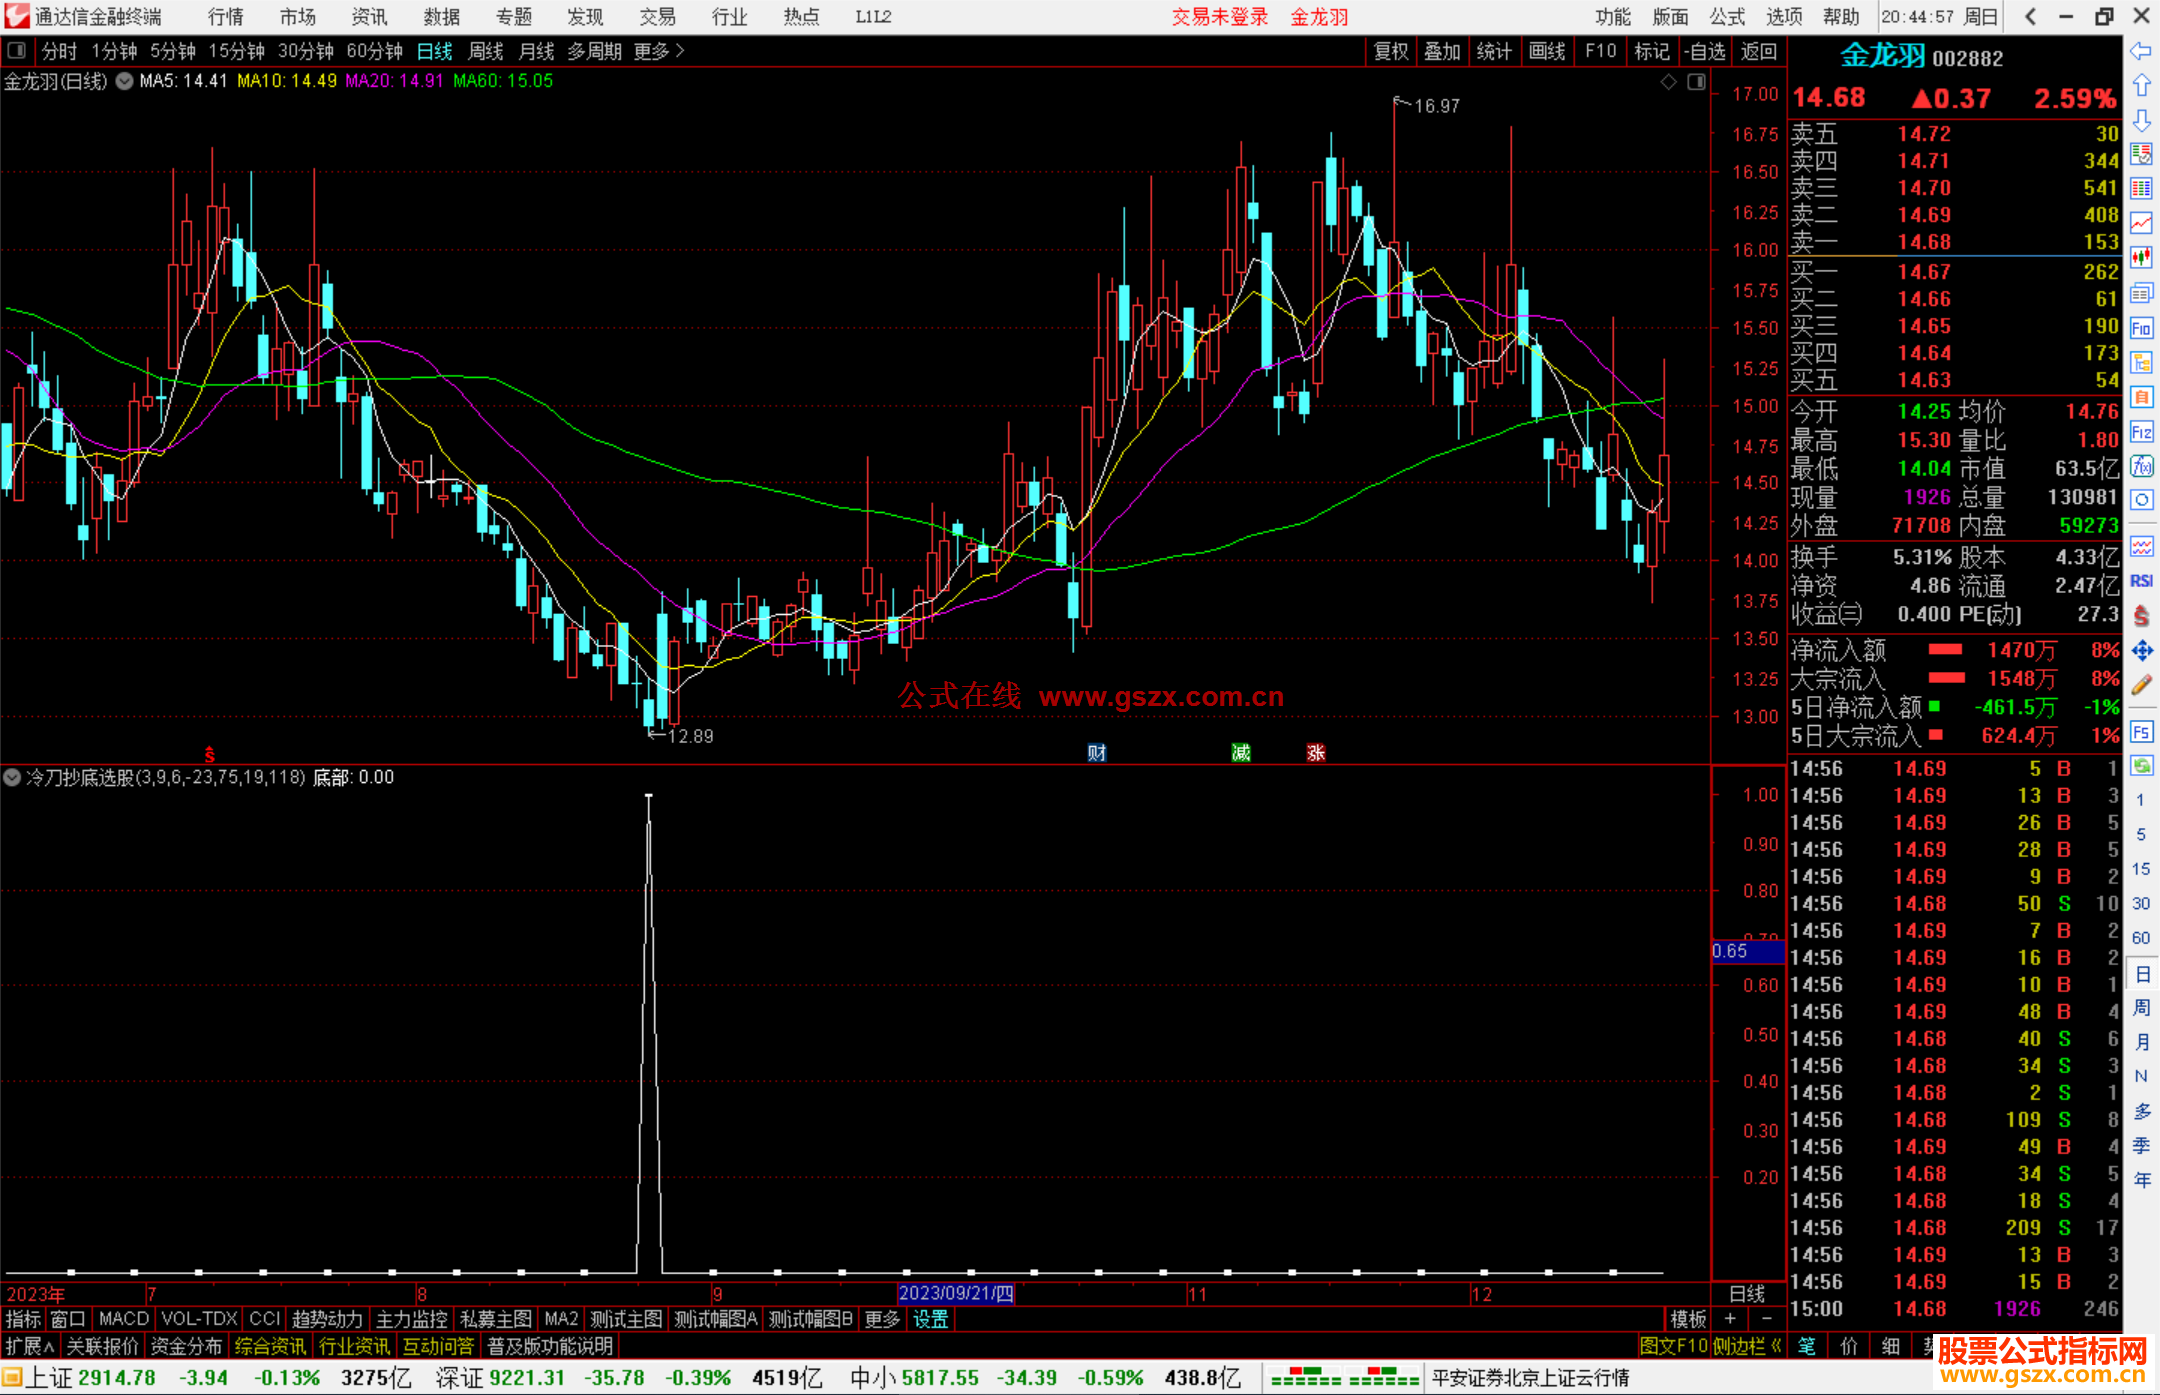Open the 公式 menu

tap(1726, 17)
